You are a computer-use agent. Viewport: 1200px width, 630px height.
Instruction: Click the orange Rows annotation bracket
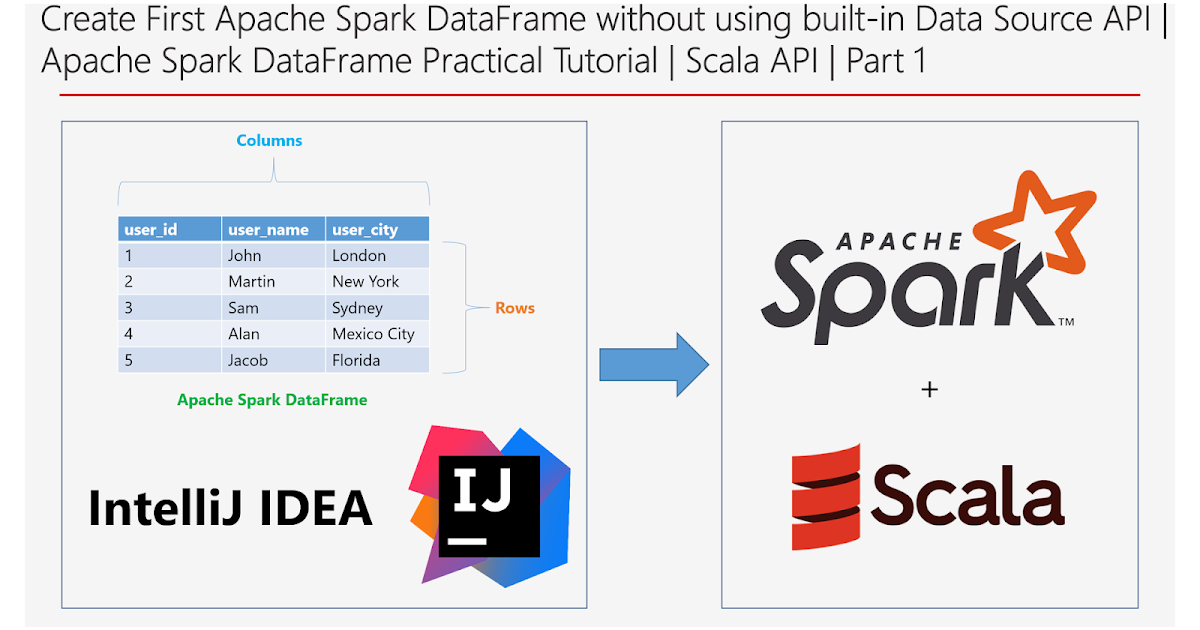(514, 308)
